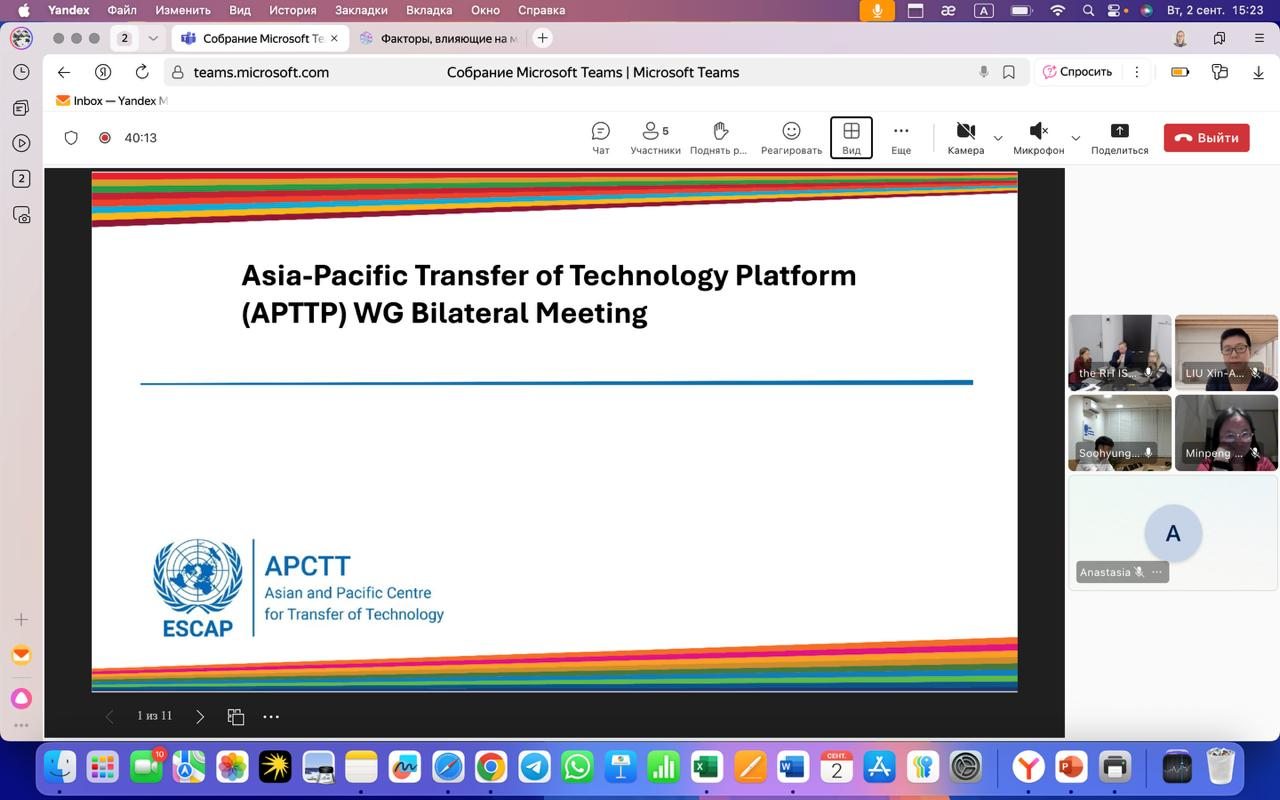Screen dimensions: 1280x800
Task: Open the screenshot tool in browser sidebar
Action: tap(21, 215)
